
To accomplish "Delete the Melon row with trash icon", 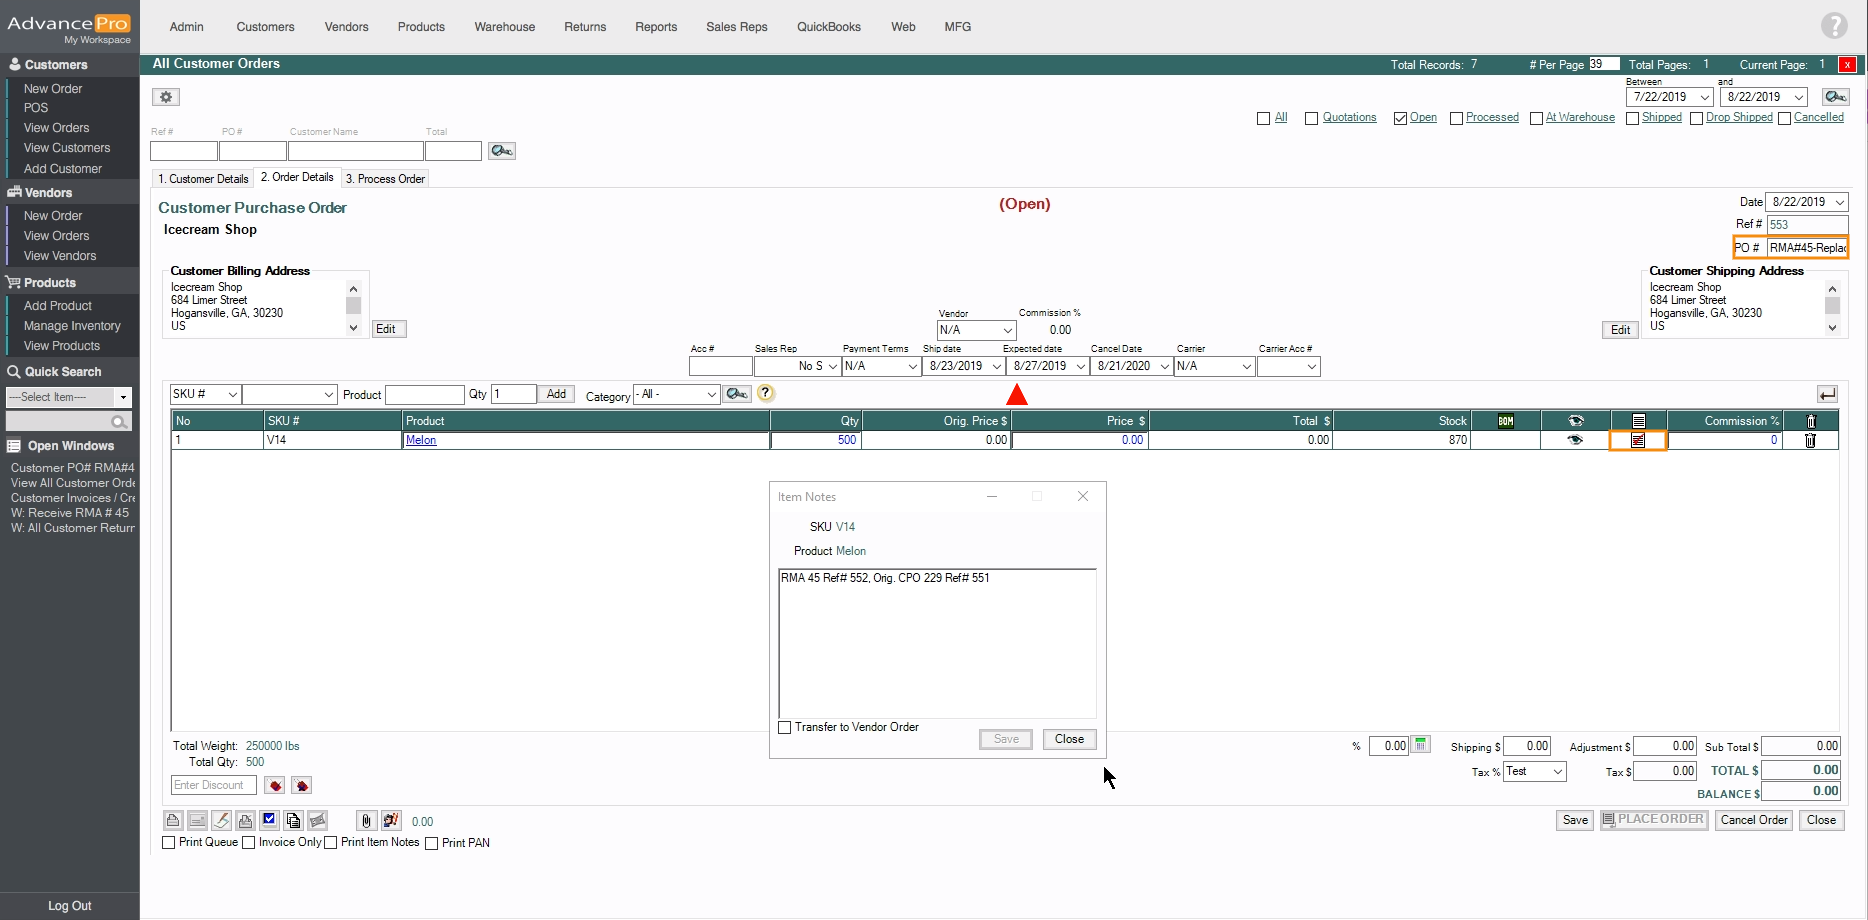I will [1810, 440].
